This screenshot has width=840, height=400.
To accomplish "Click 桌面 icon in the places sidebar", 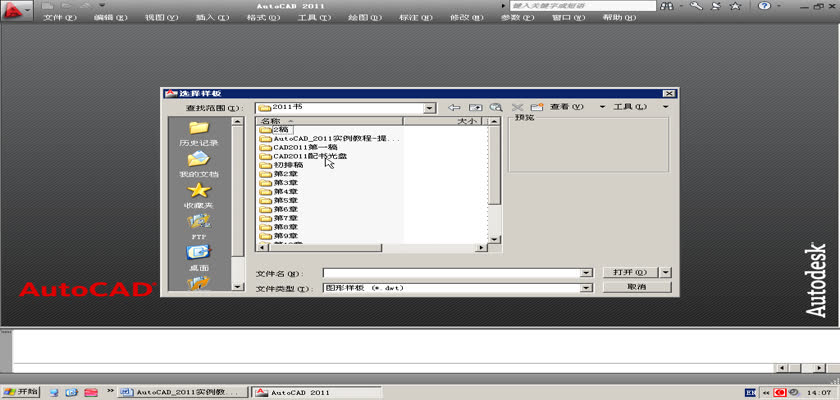I will click(x=198, y=256).
